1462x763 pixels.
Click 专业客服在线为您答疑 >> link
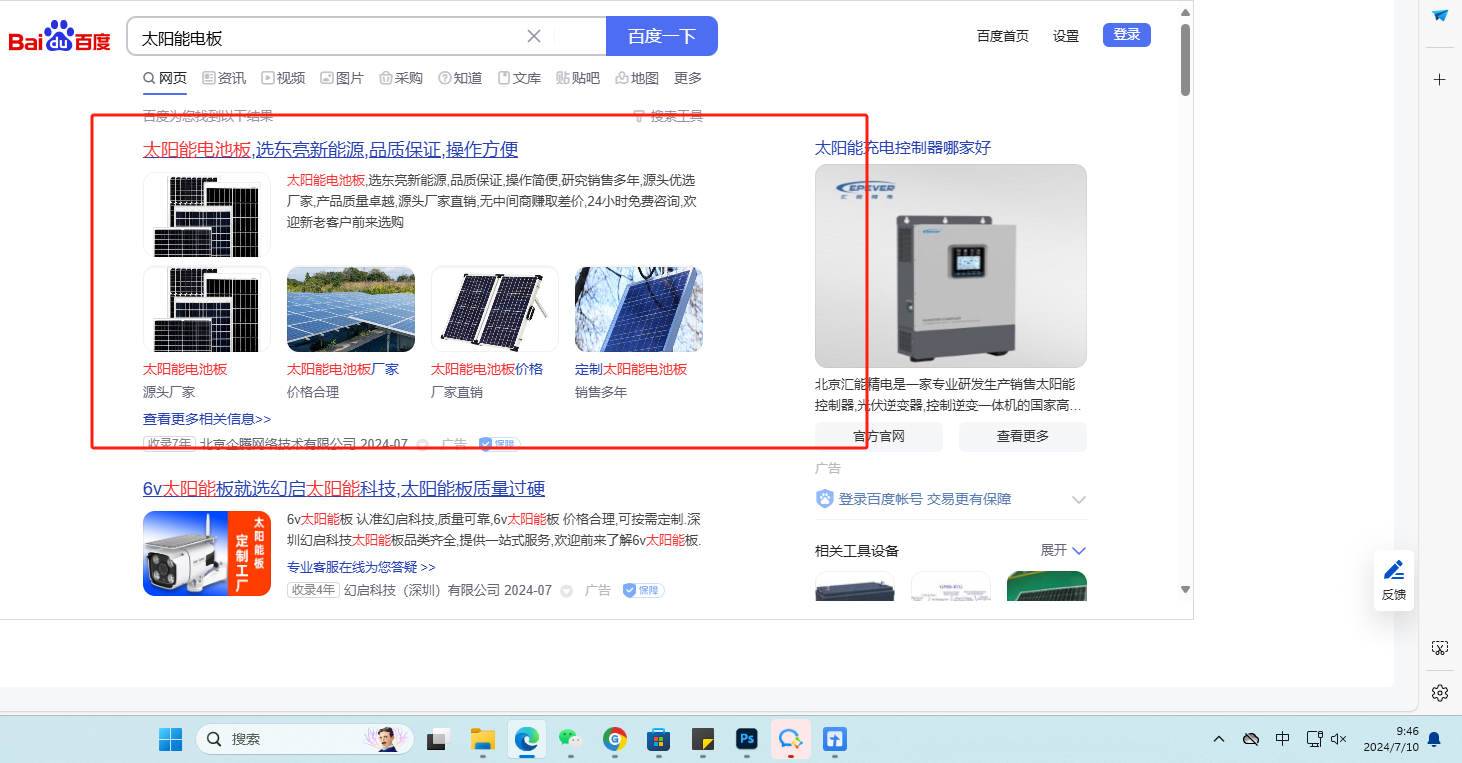[361, 567]
